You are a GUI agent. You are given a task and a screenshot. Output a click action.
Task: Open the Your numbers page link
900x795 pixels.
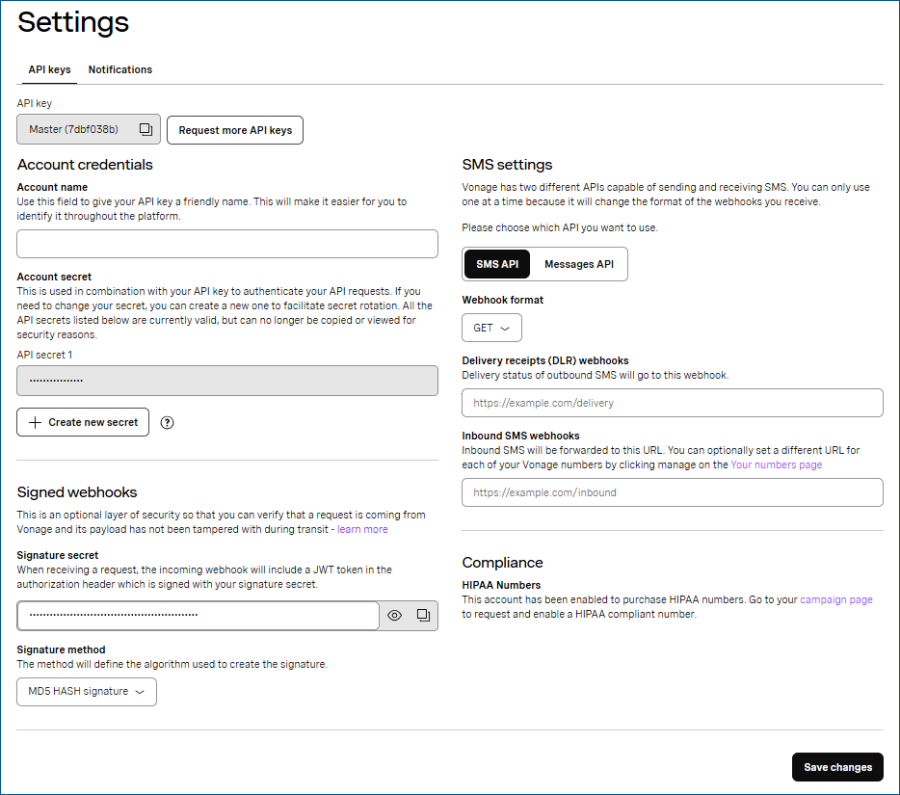click(776, 465)
